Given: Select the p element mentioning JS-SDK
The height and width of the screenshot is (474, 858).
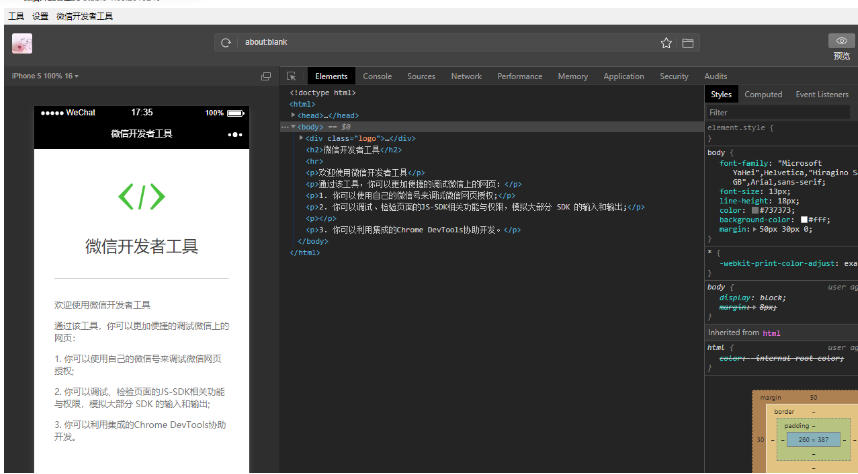Looking at the screenshot, I should tap(475, 207).
